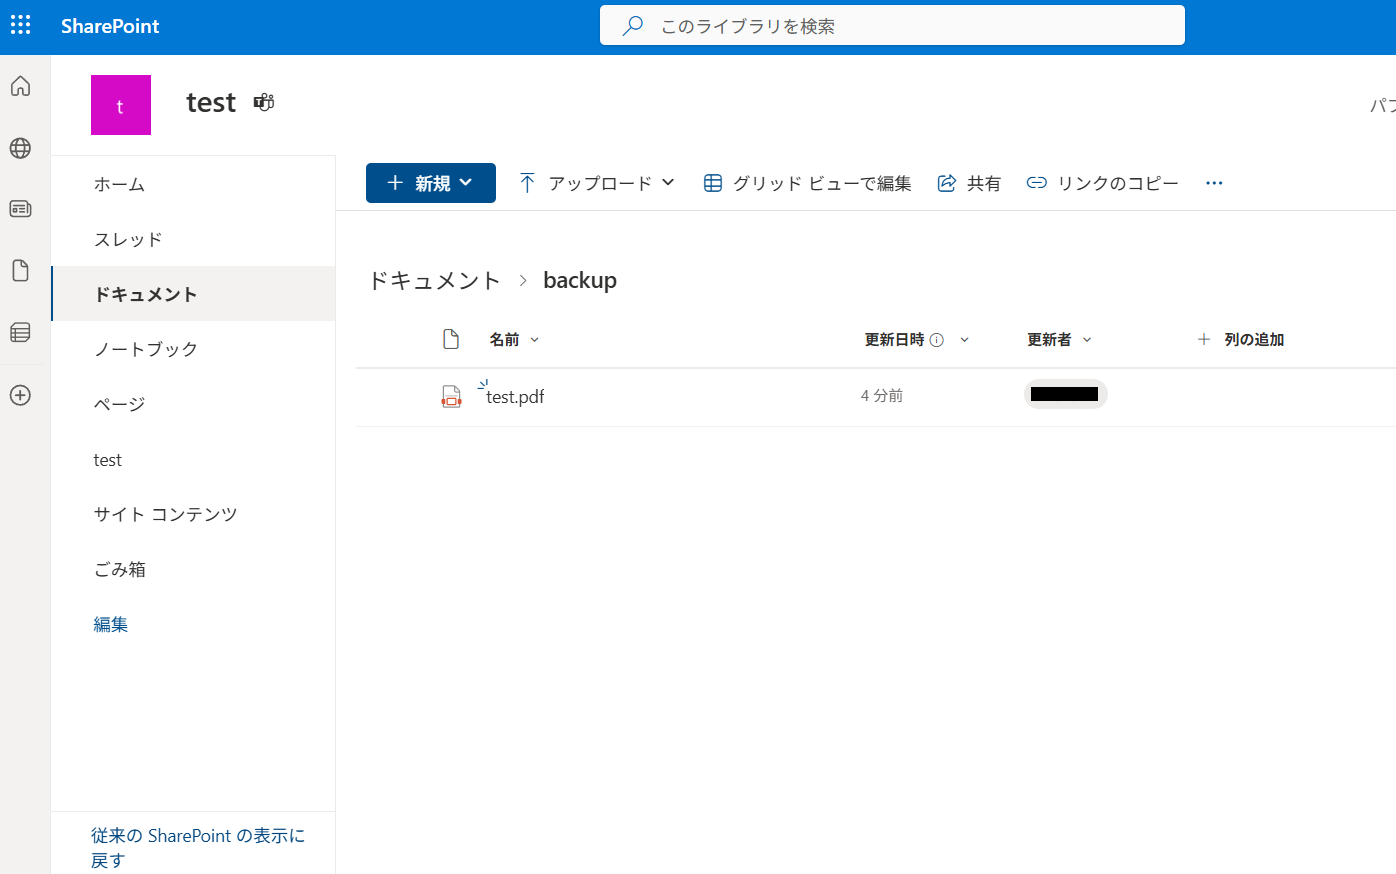The width and height of the screenshot is (1396, 874).
Task: Select ごみ箱 in the site navigation
Action: point(120,568)
